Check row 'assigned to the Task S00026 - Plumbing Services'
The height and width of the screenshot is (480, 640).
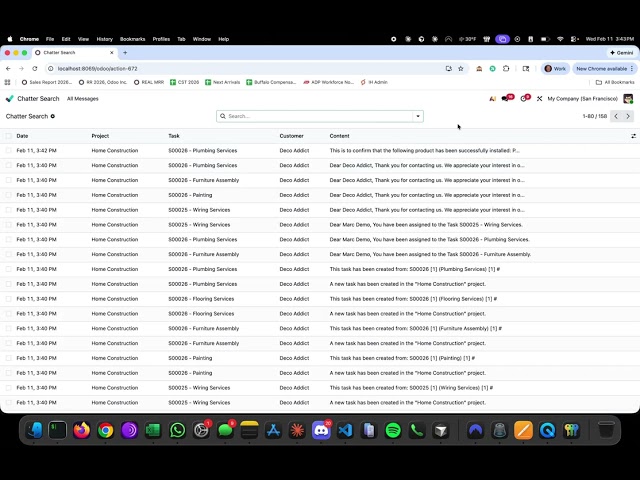click(x=8, y=240)
